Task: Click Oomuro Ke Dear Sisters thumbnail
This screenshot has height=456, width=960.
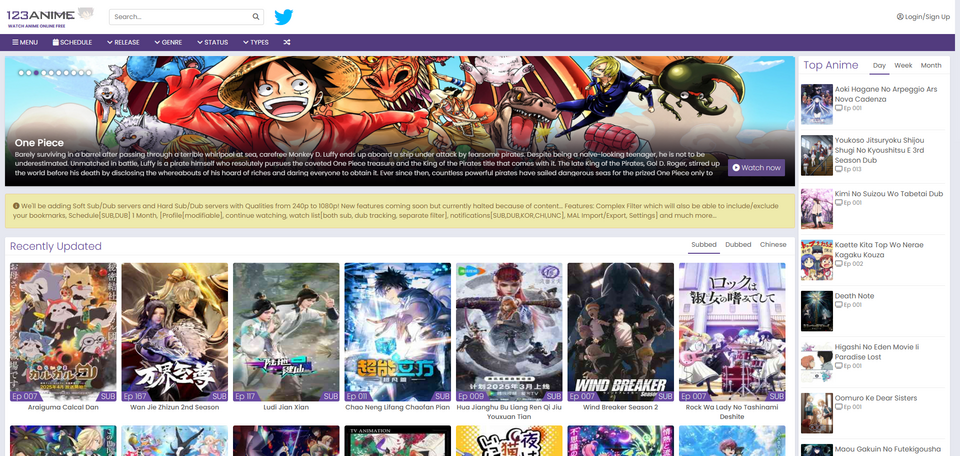Action: point(817,413)
